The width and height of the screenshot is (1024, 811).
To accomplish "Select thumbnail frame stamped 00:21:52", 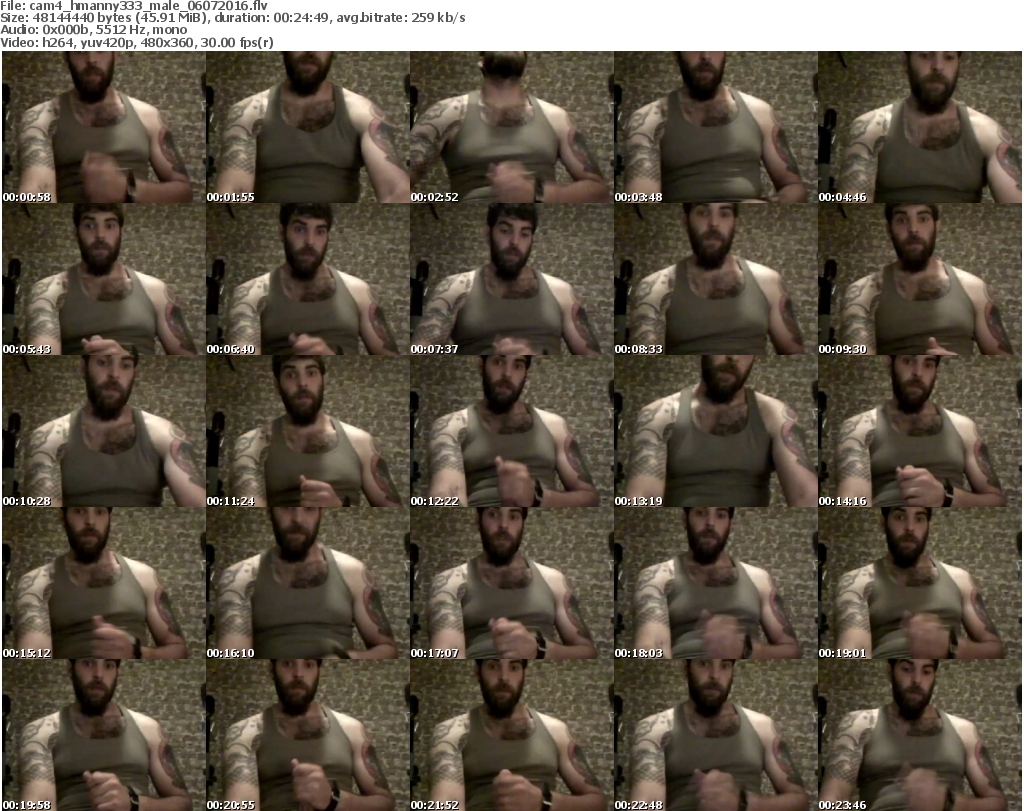I will 511,735.
